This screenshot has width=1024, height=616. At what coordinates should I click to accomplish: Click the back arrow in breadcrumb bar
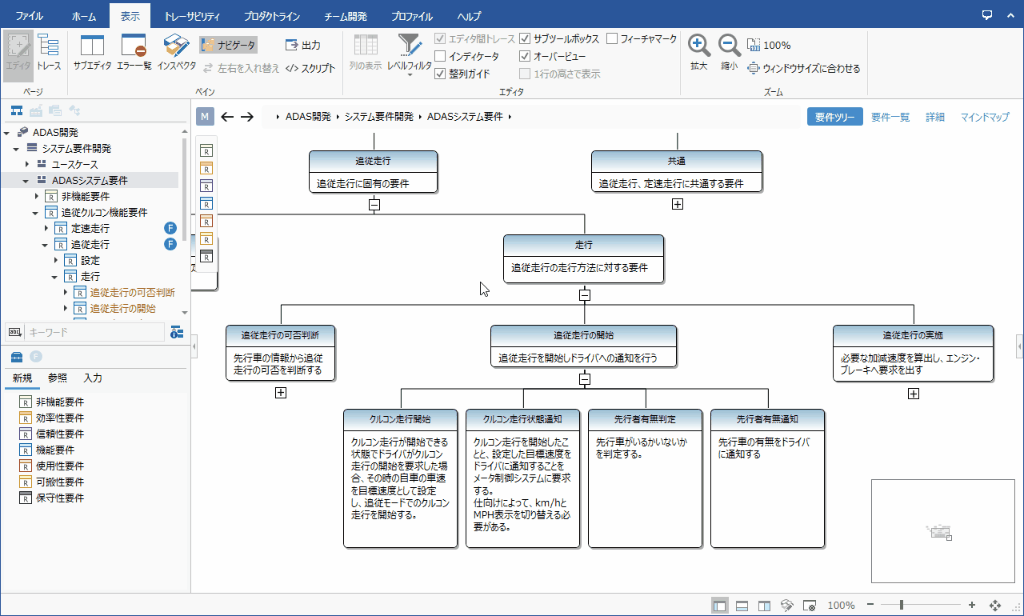pyautogui.click(x=227, y=117)
